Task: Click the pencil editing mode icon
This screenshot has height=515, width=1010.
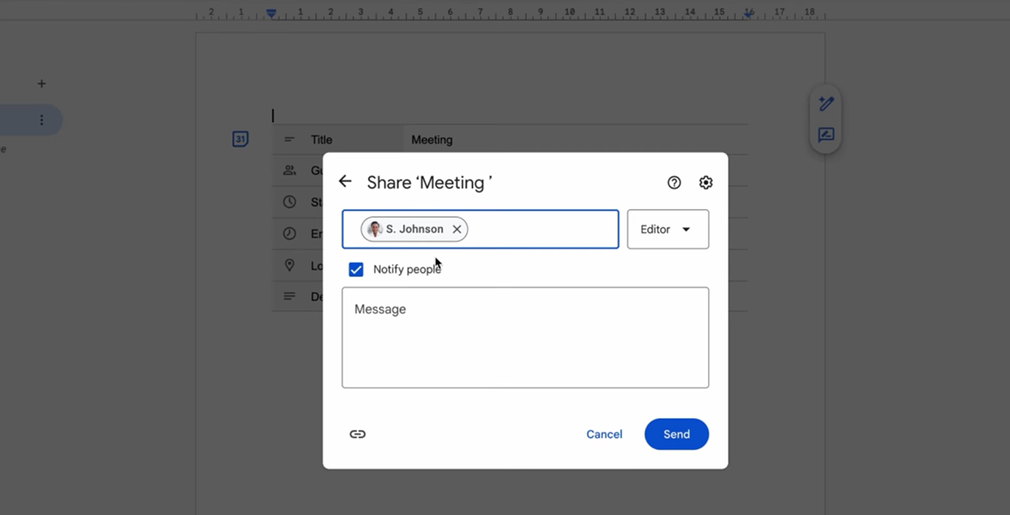Action: (x=826, y=104)
